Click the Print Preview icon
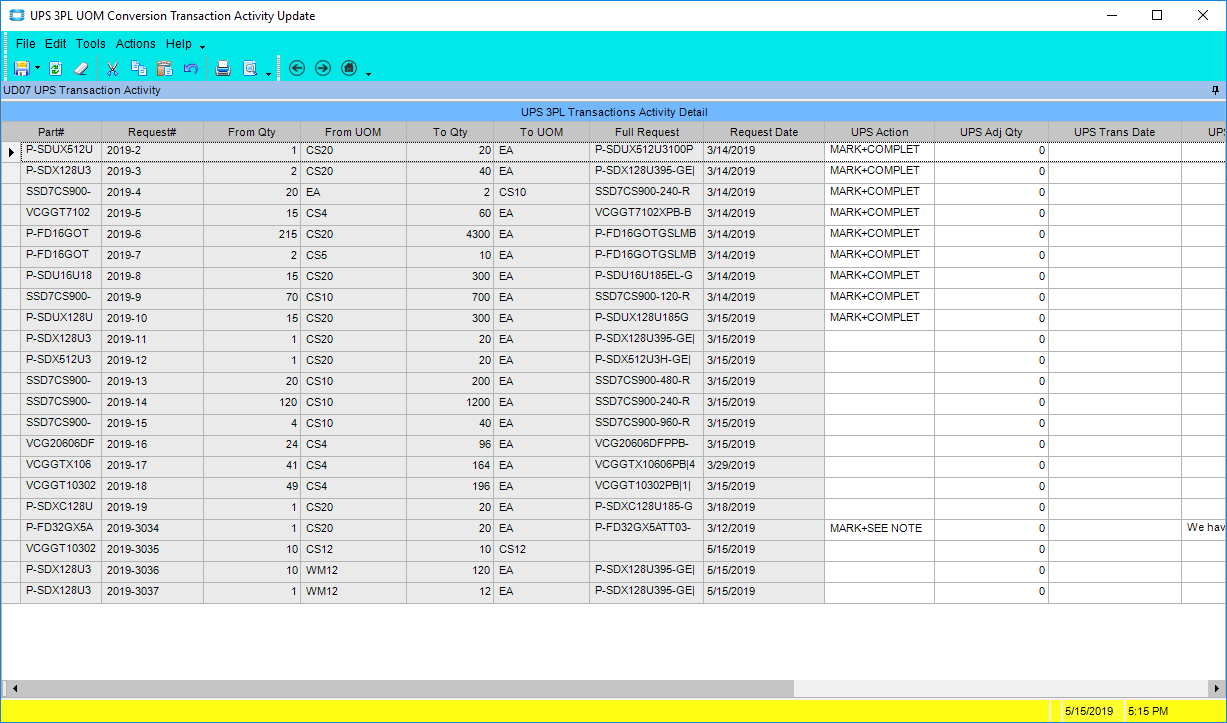Image resolution: width=1227 pixels, height=723 pixels. 250,68
